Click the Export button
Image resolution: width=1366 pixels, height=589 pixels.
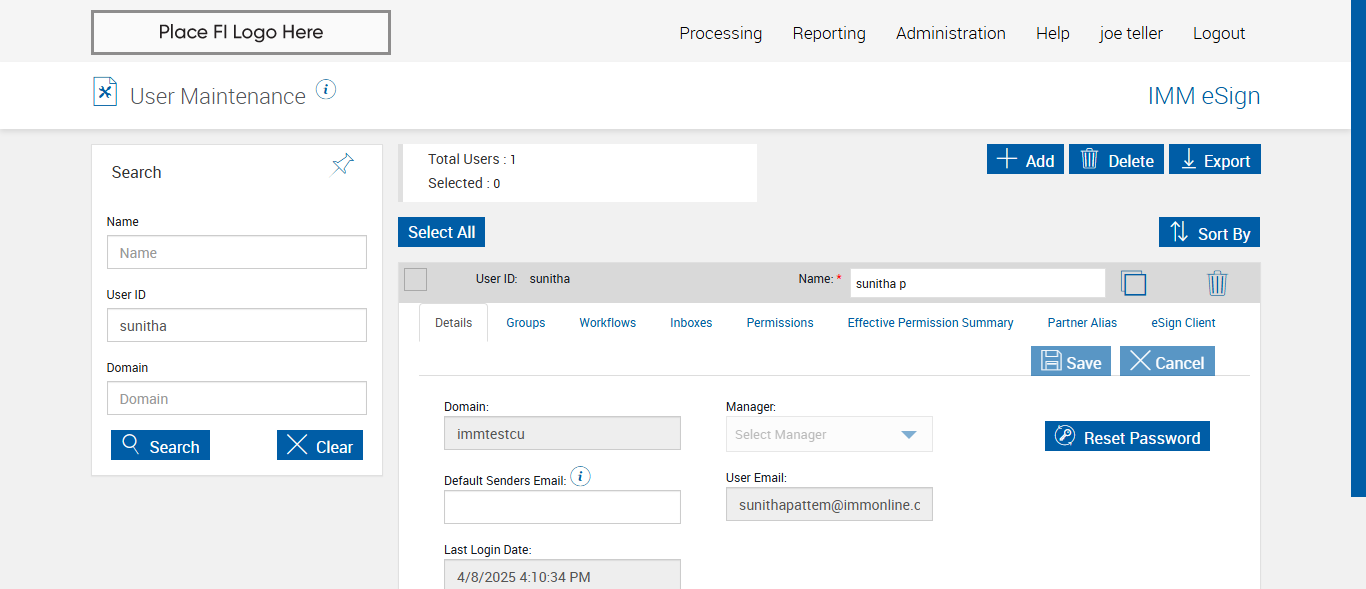pos(1214,160)
